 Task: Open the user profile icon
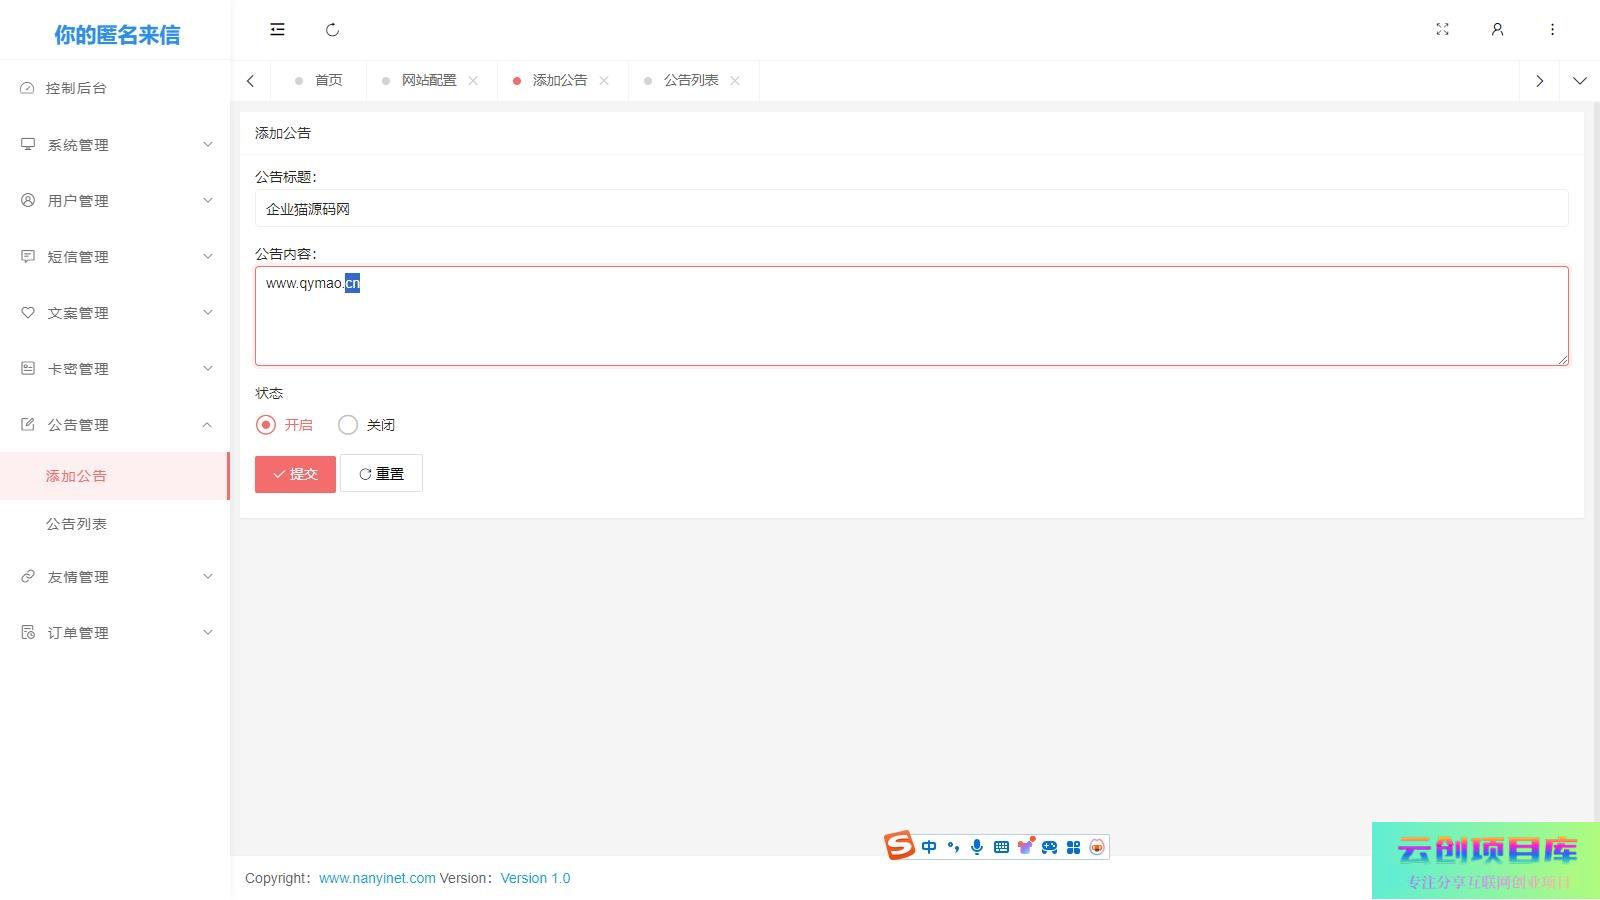tap(1497, 30)
